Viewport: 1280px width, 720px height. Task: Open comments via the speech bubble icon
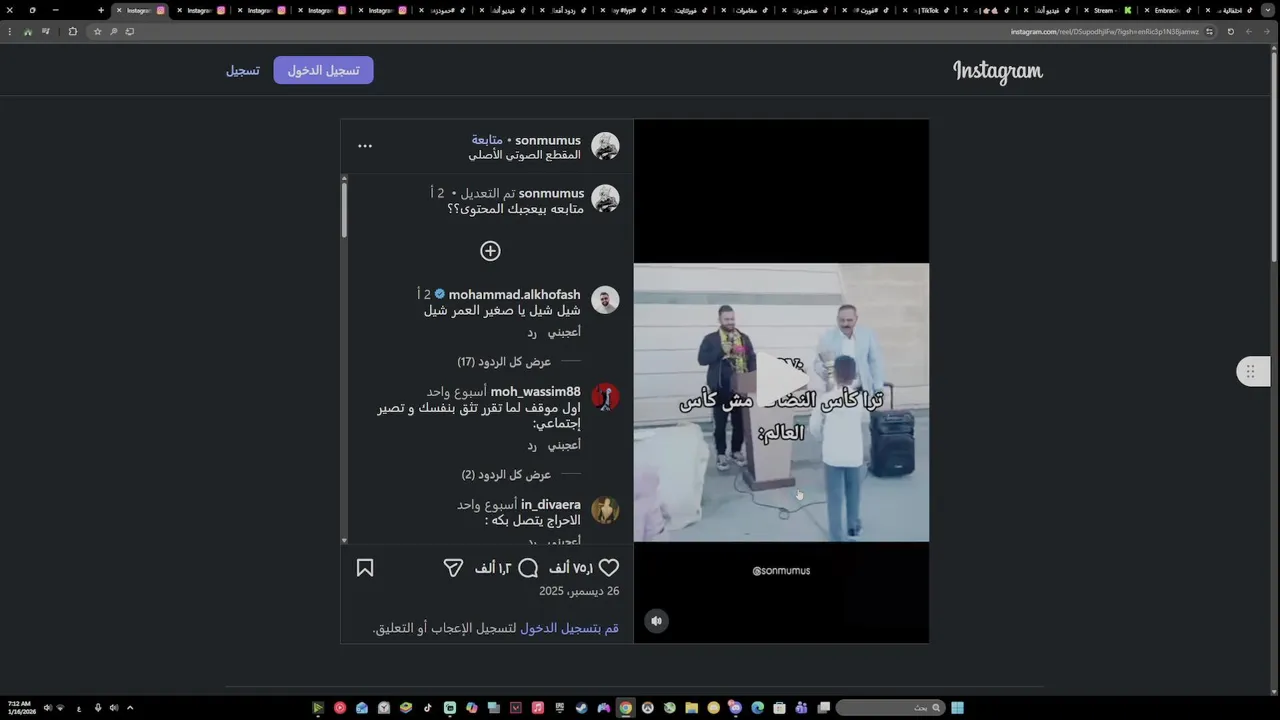point(528,568)
